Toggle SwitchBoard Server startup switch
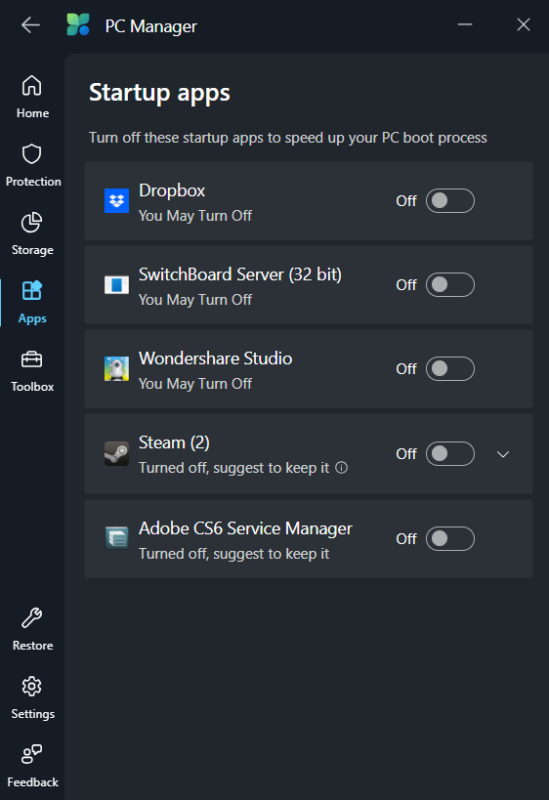Screen dimensions: 549x800 pos(450,285)
